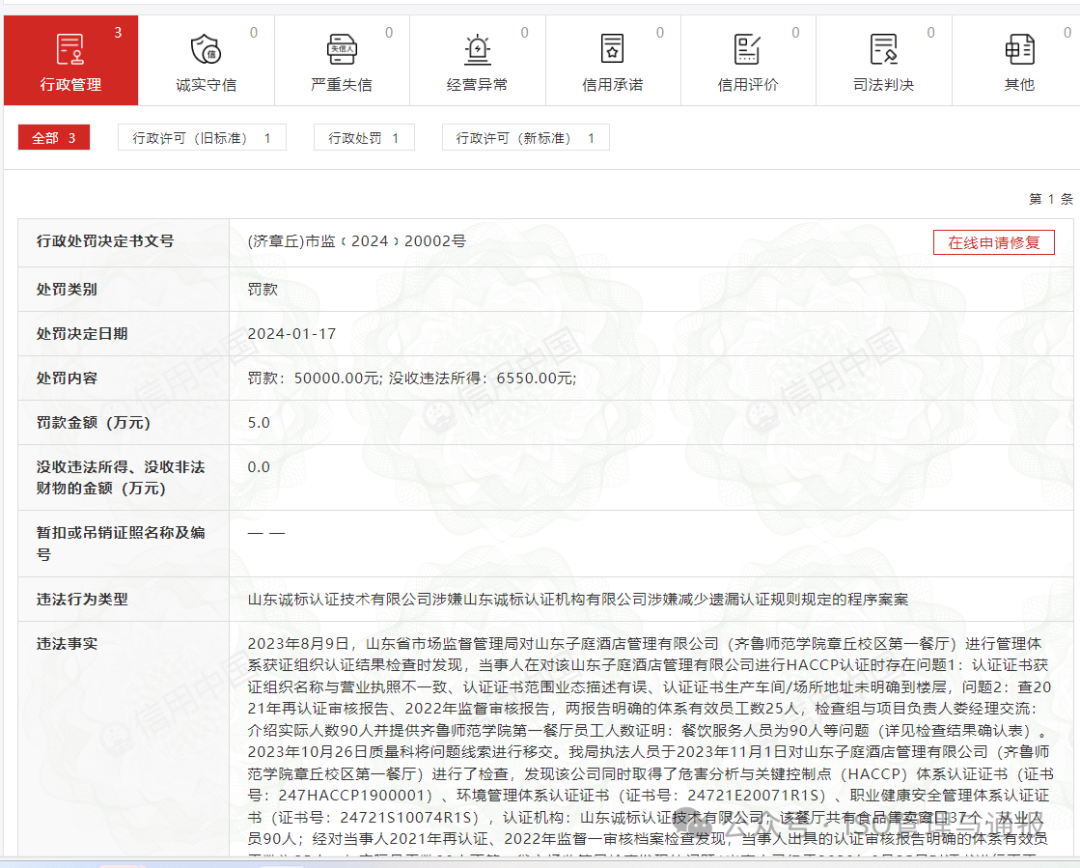Click the 第 1 条 page indicator

pyautogui.click(x=1050, y=198)
